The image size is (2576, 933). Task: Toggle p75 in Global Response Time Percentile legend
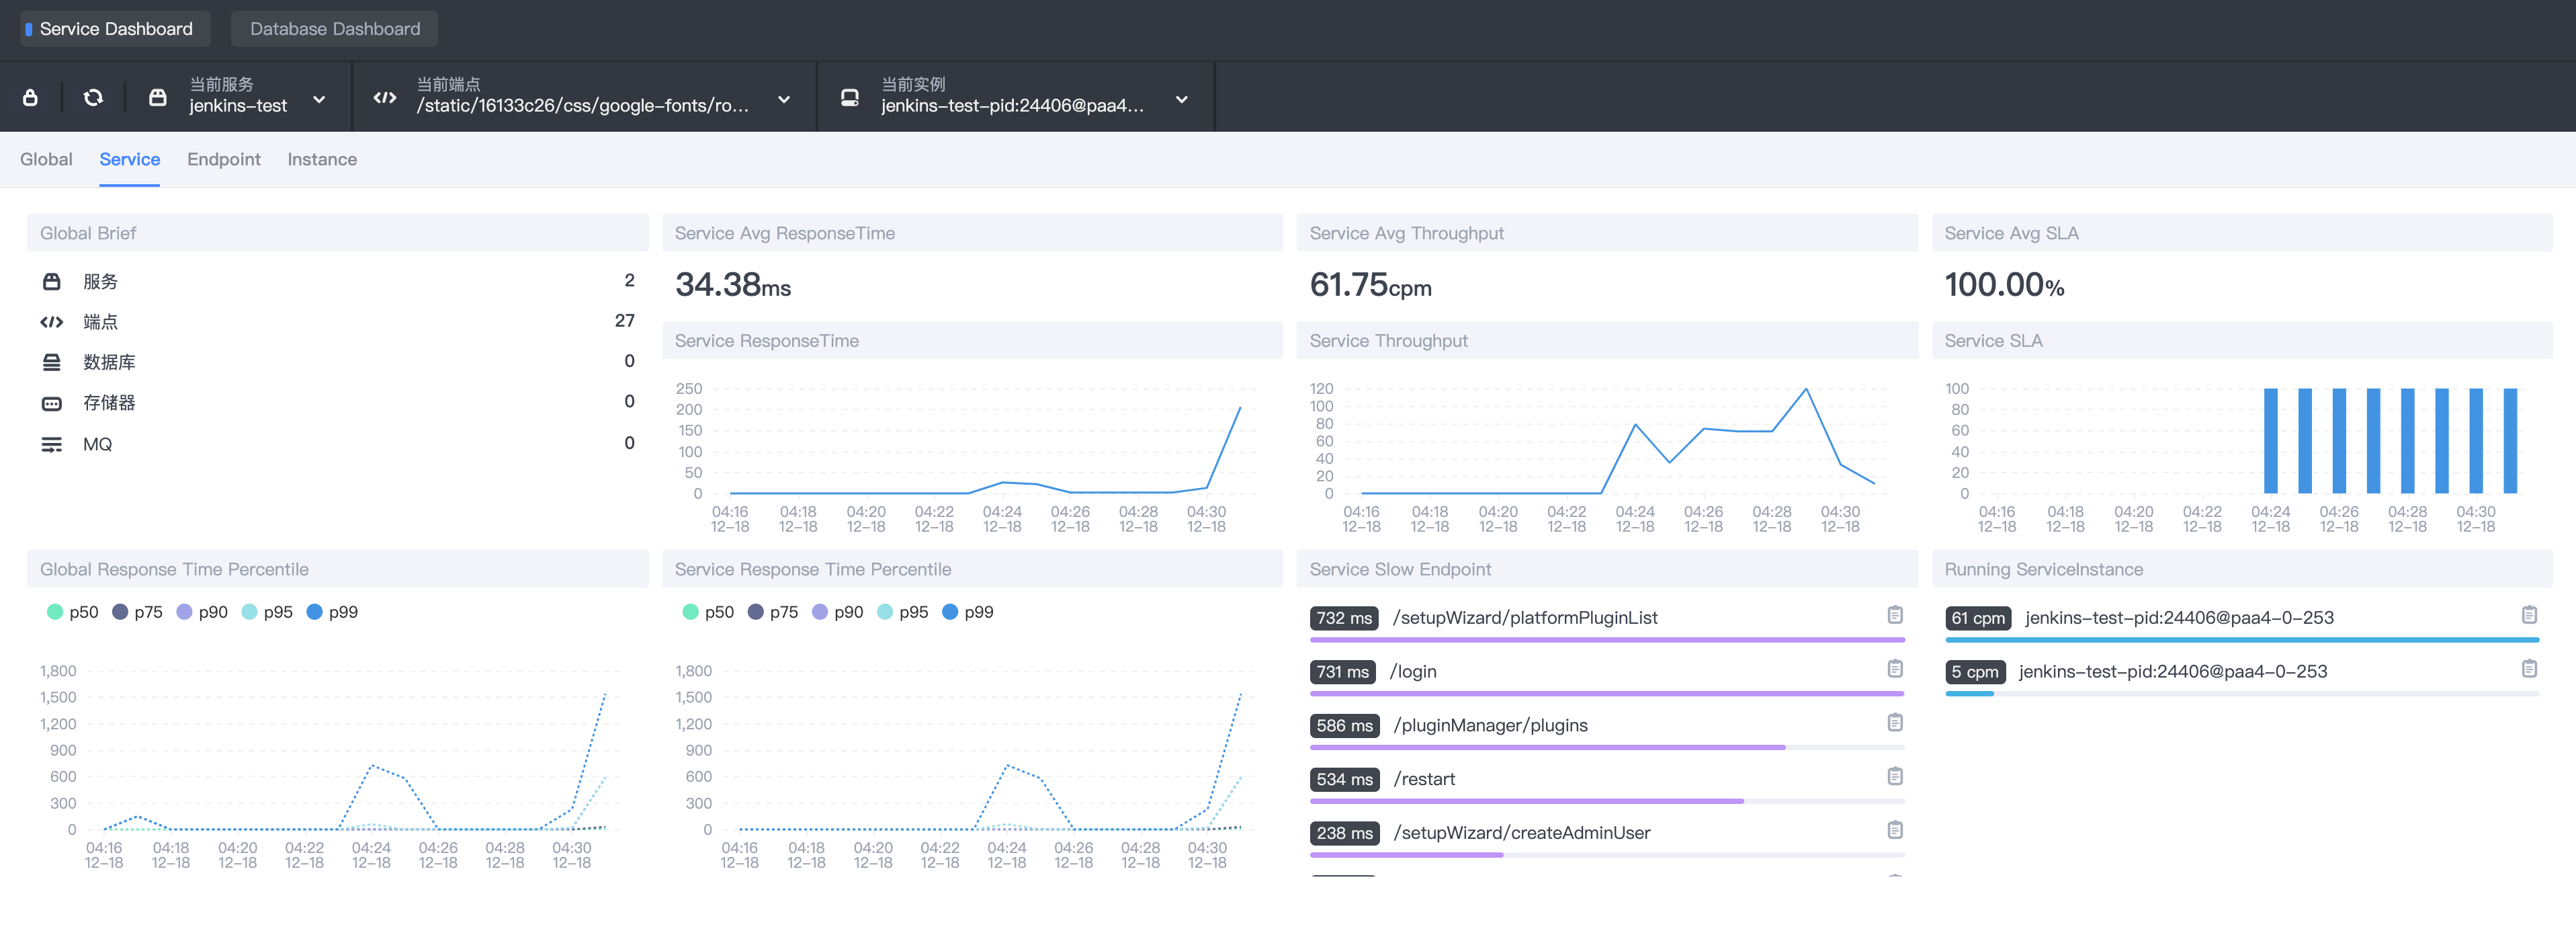(x=137, y=612)
